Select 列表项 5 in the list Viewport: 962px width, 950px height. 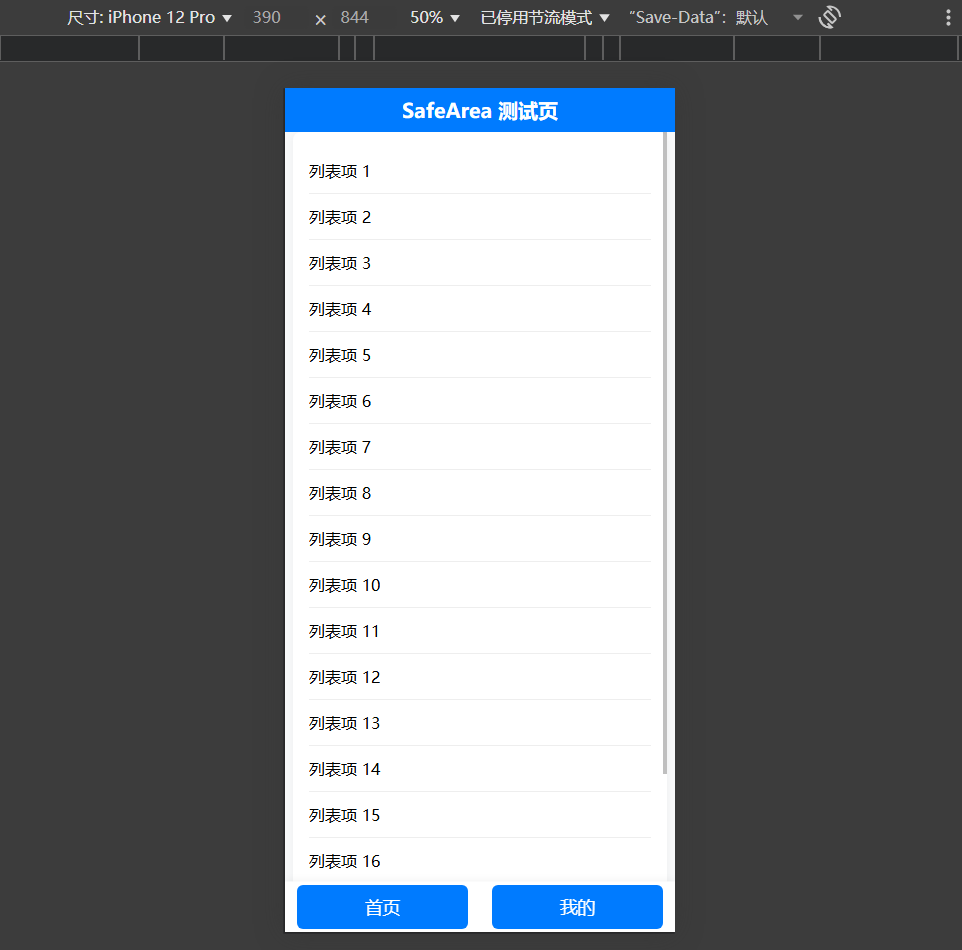pos(340,356)
